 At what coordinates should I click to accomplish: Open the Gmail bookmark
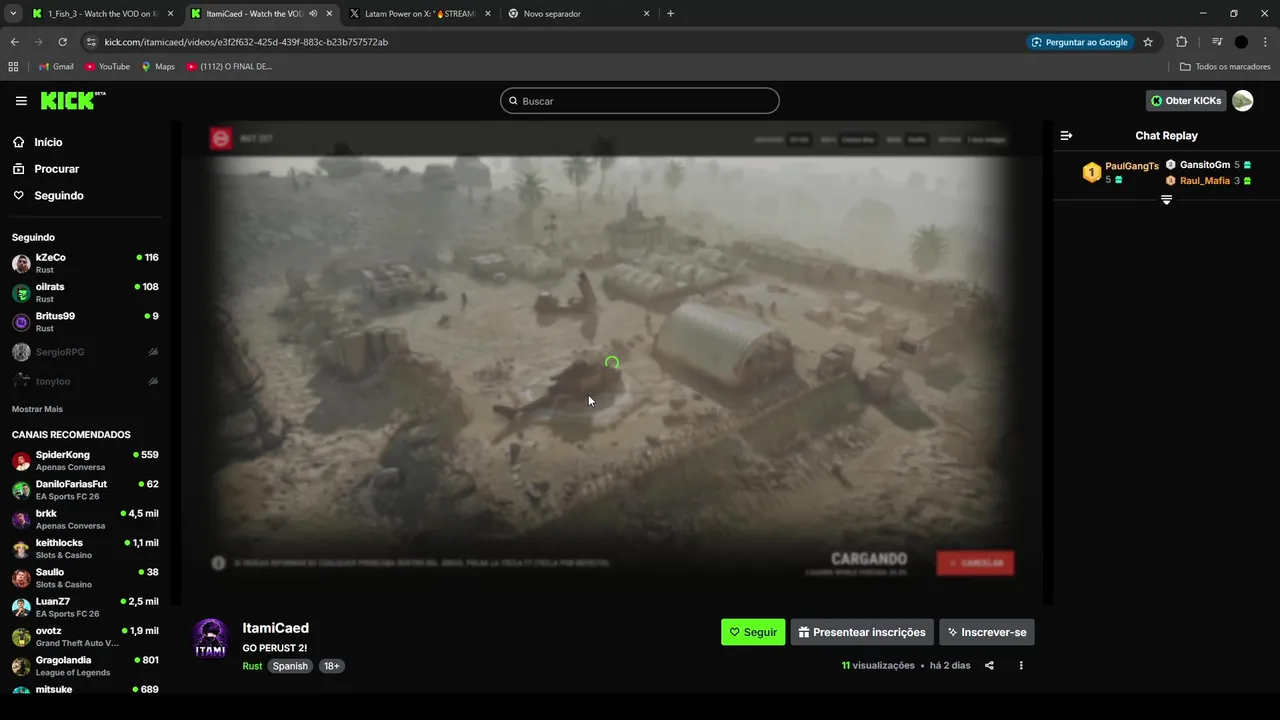coord(55,67)
